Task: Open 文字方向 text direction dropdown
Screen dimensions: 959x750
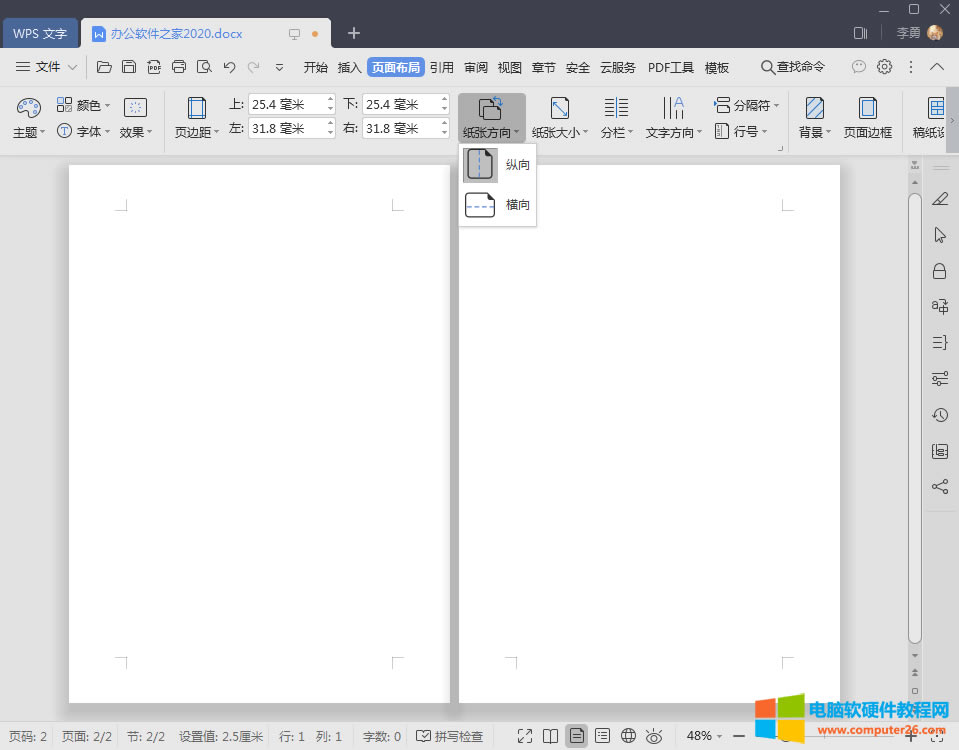Action: 673,131
